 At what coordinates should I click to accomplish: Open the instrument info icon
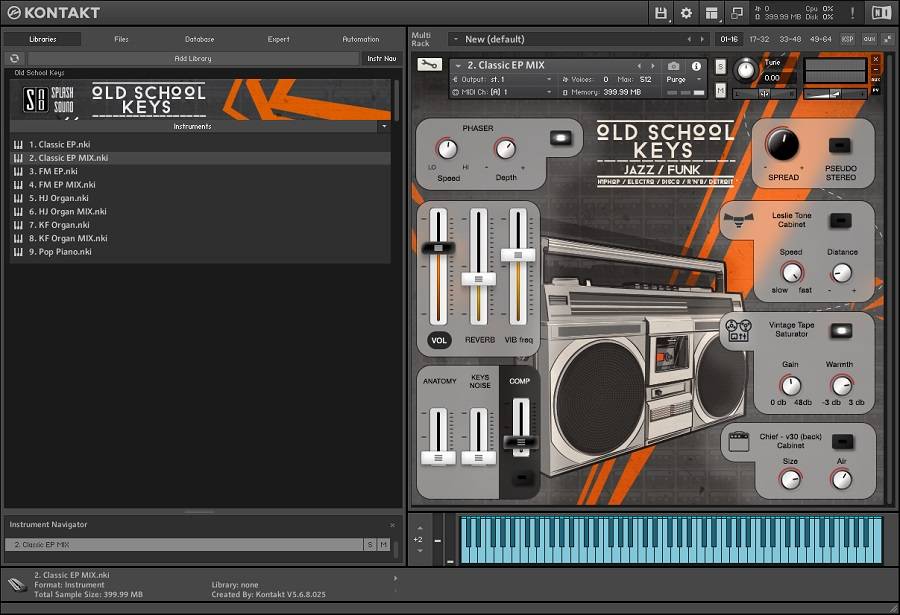(696, 66)
